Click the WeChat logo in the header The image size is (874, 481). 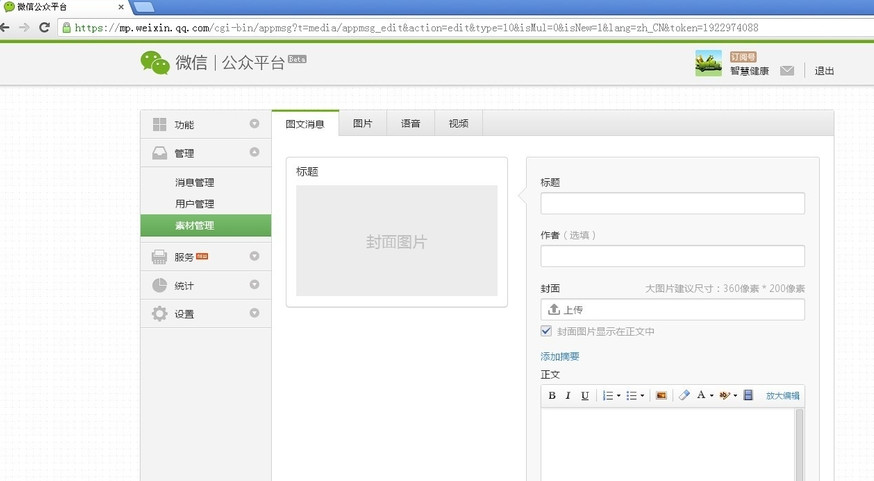tap(155, 63)
